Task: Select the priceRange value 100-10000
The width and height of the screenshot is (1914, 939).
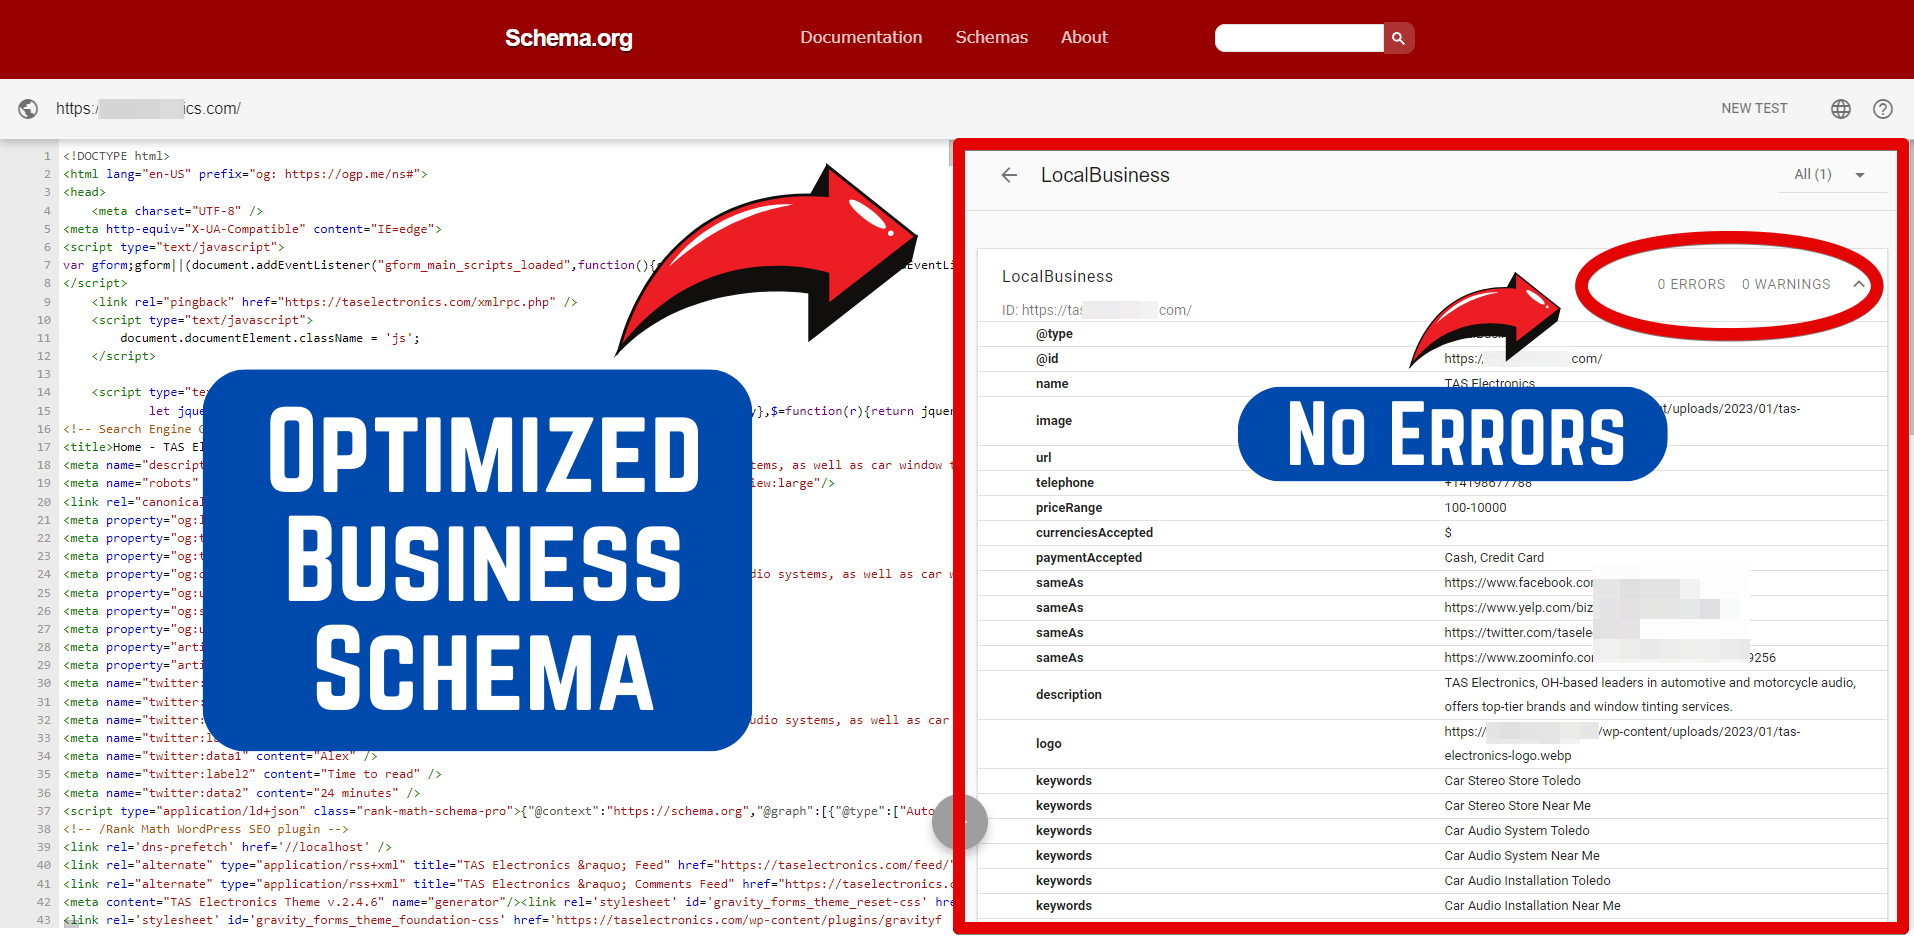Action: point(1475,508)
